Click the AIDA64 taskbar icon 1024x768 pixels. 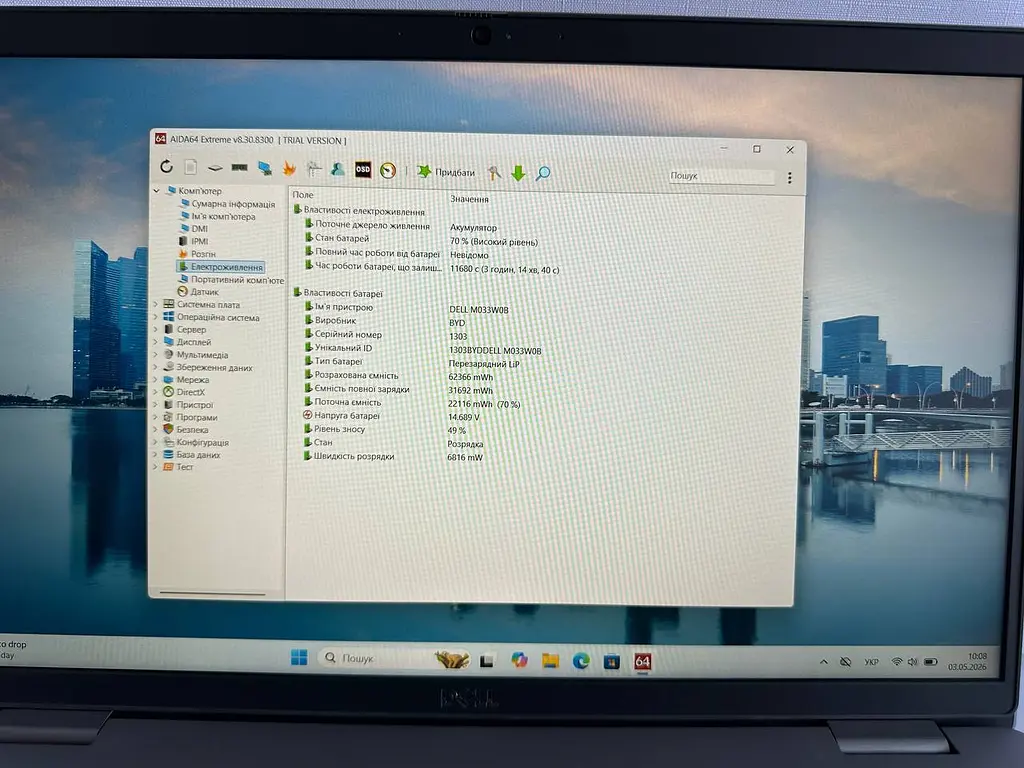(x=643, y=662)
